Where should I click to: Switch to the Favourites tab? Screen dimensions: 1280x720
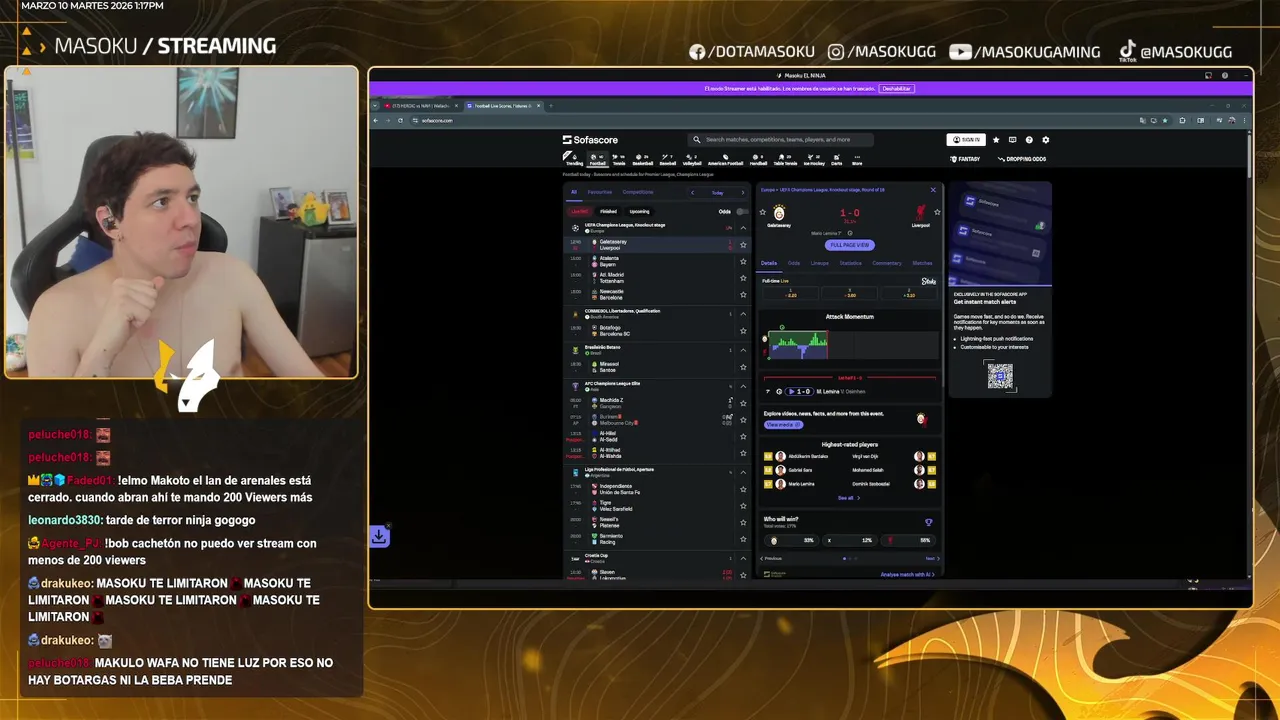pos(600,192)
